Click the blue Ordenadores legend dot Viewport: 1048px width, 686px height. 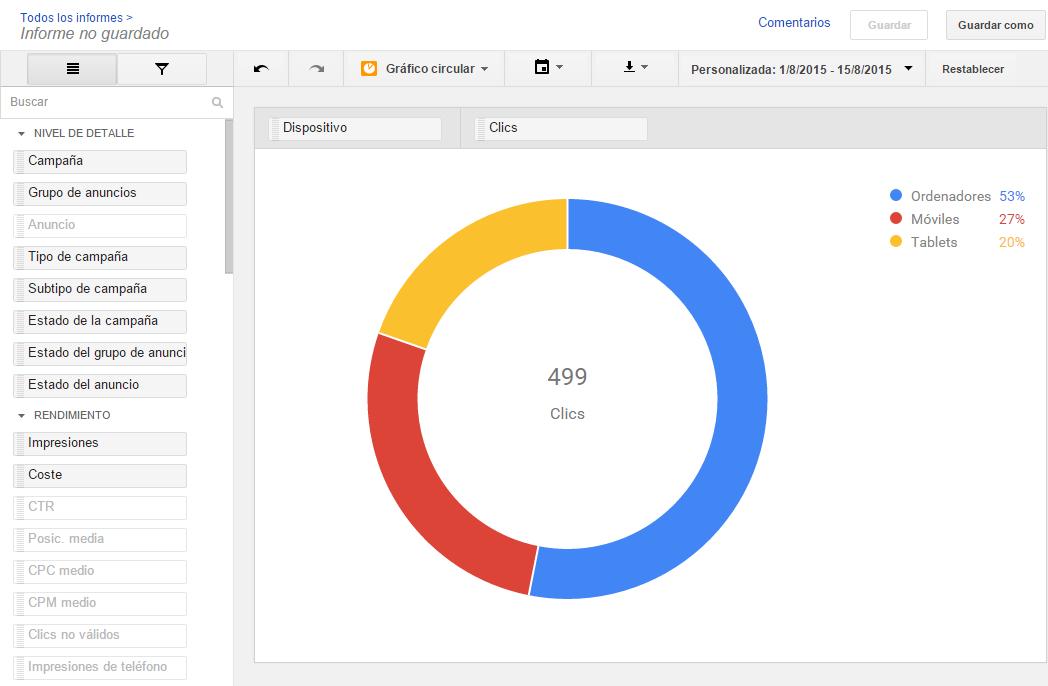coord(896,195)
